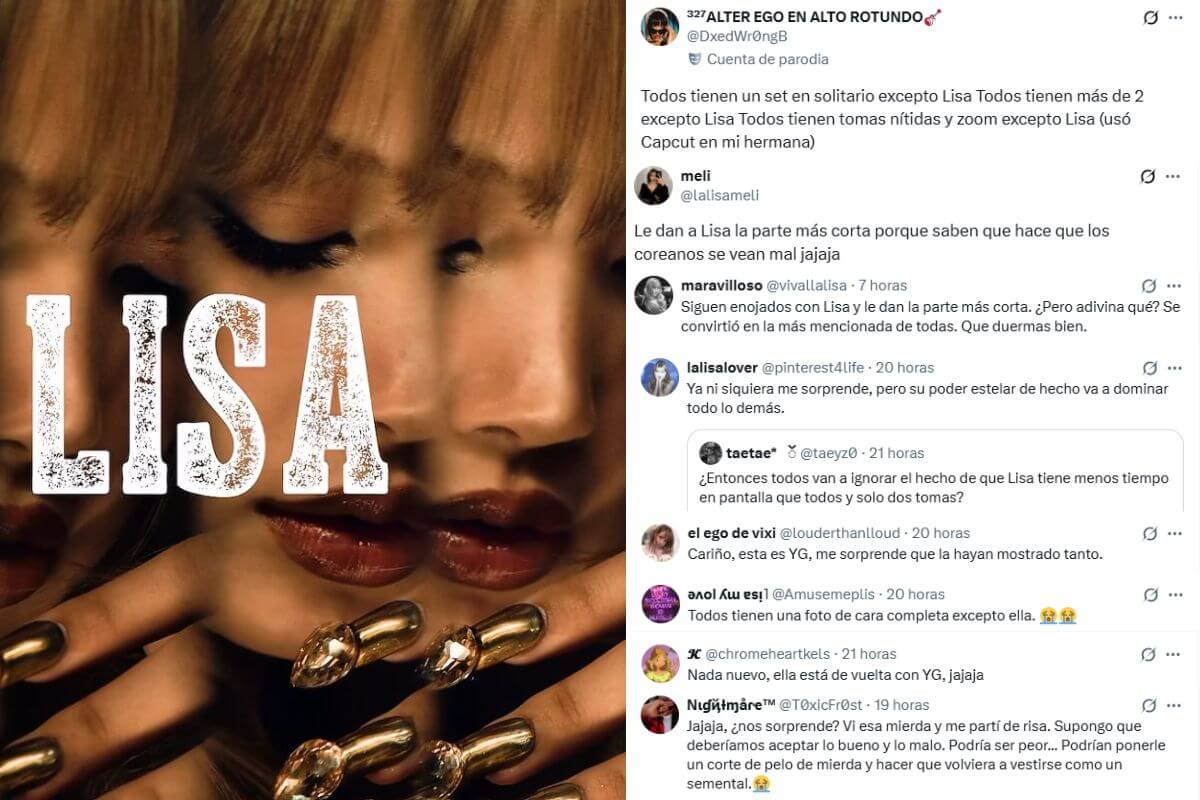
Task: Click the Grok icon on meli's tweet
Action: pos(1148,177)
